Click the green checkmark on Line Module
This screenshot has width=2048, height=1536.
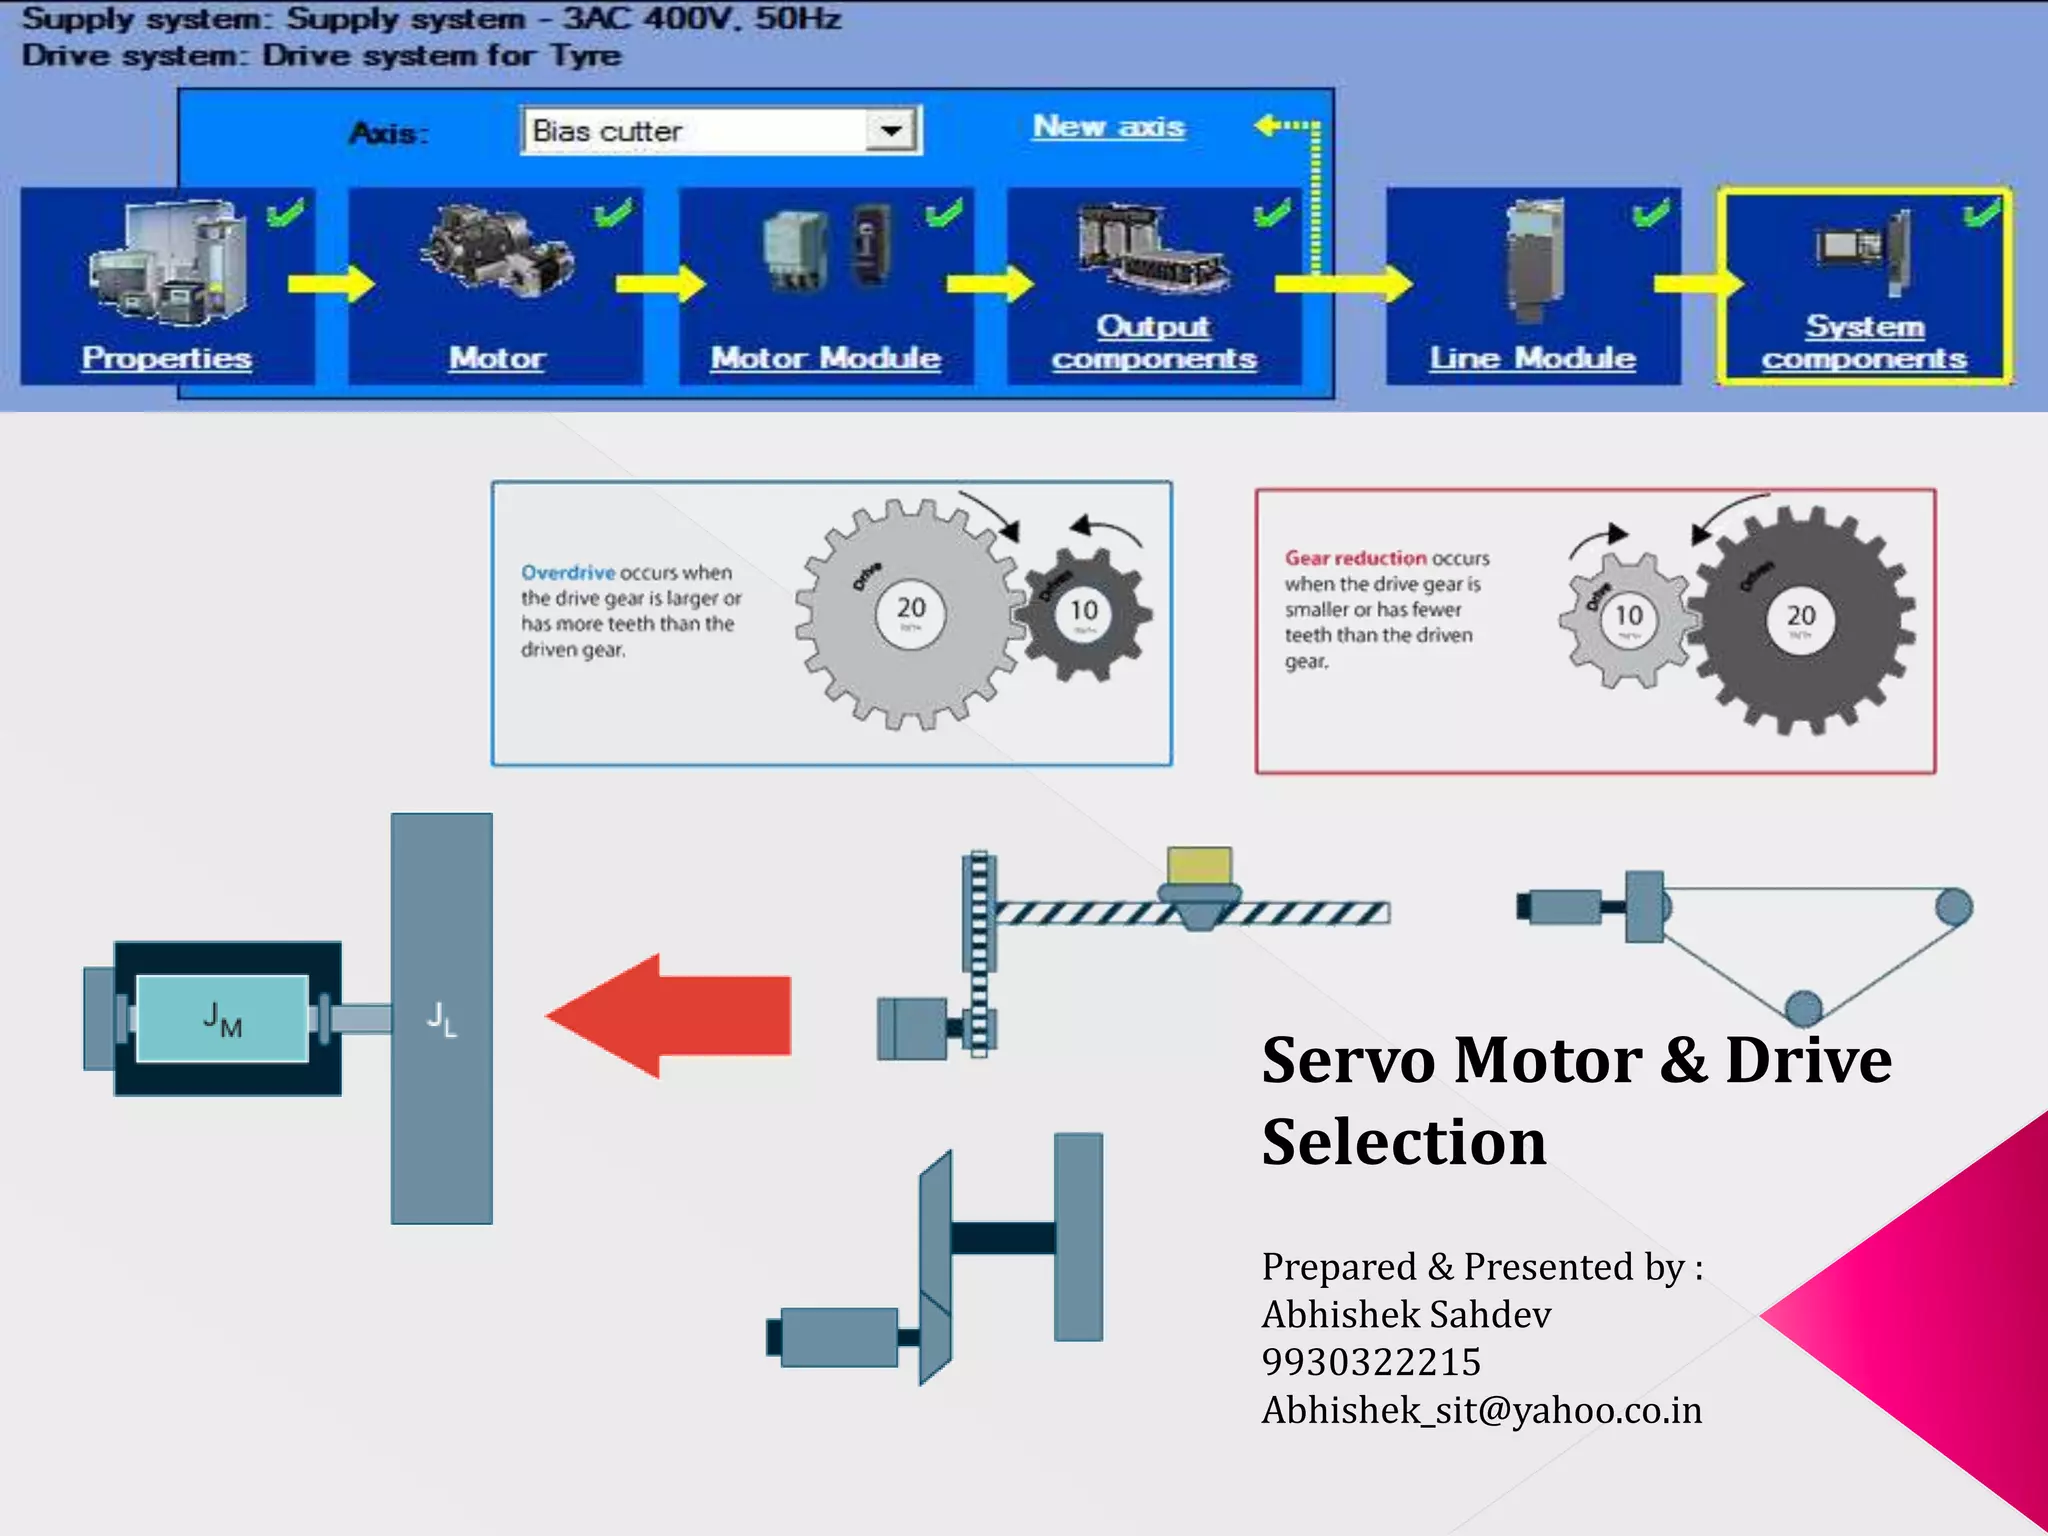tap(1651, 212)
